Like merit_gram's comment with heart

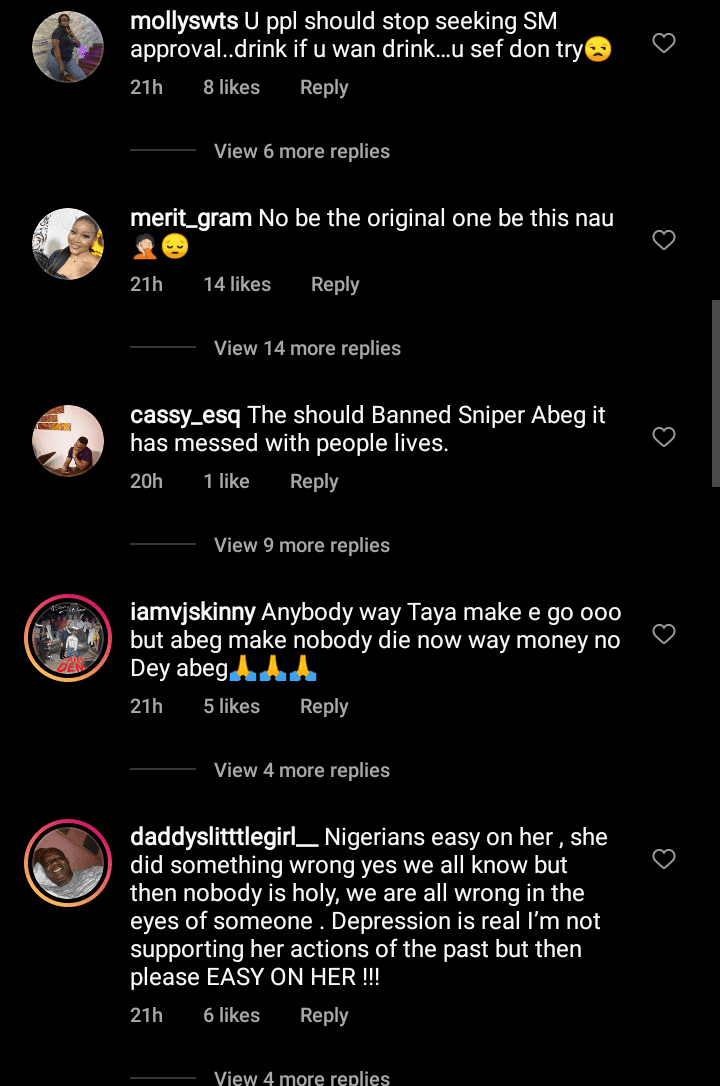coord(664,240)
